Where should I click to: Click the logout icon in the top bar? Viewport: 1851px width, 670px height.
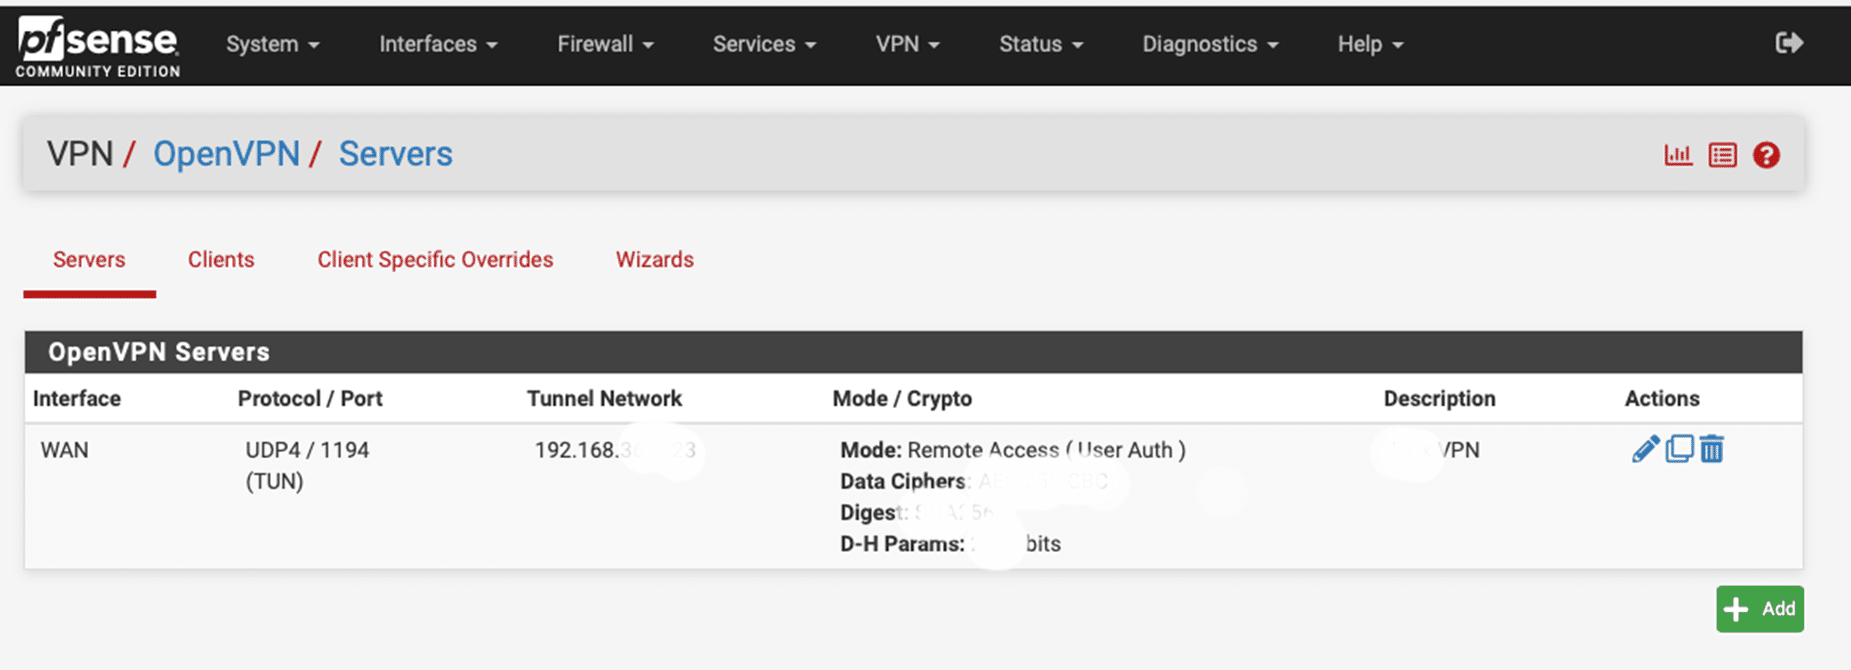(1789, 43)
